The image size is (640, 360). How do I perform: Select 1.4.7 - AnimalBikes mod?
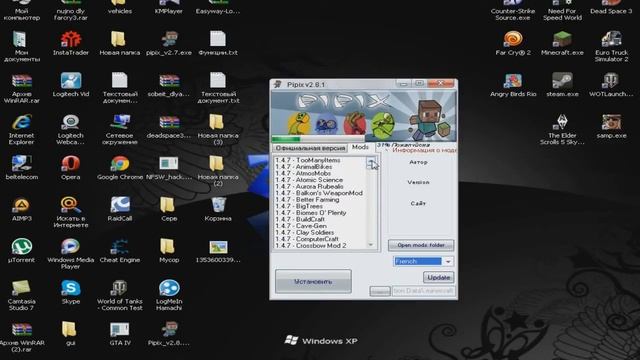[303, 167]
